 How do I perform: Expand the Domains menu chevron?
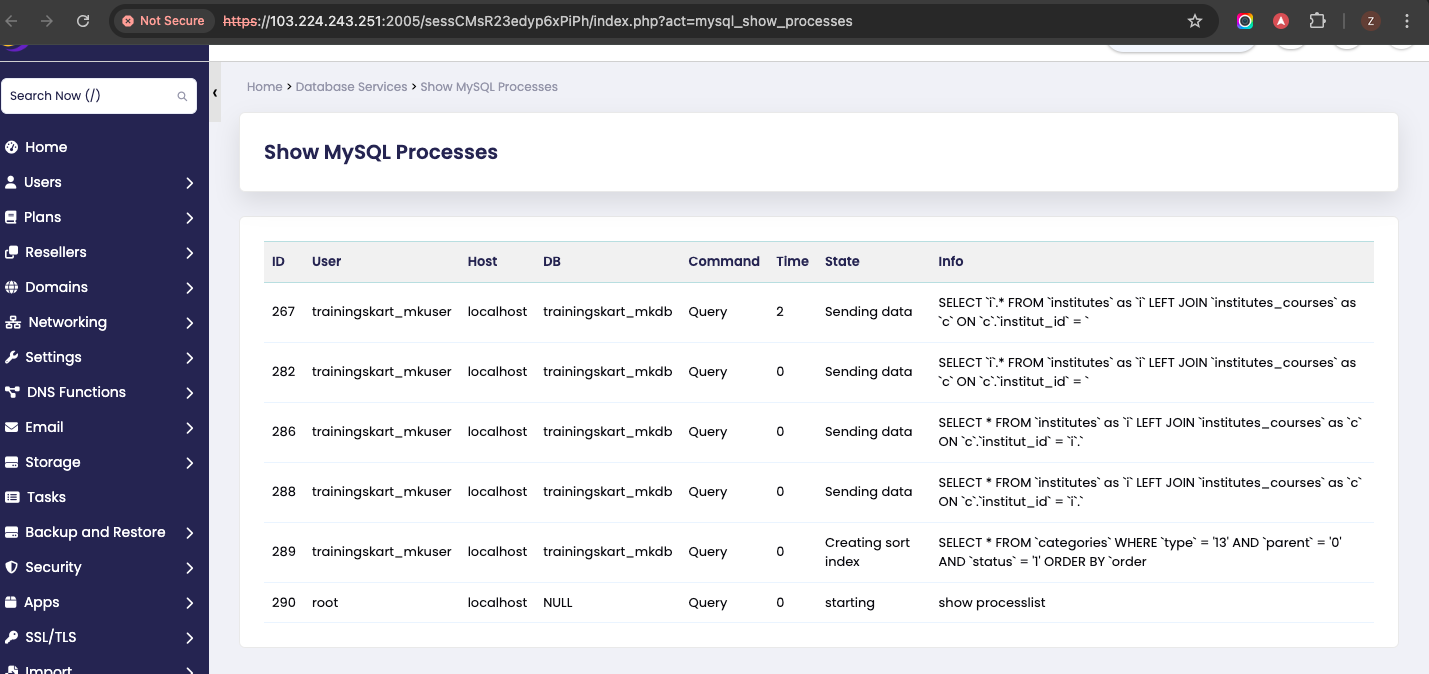[190, 288]
